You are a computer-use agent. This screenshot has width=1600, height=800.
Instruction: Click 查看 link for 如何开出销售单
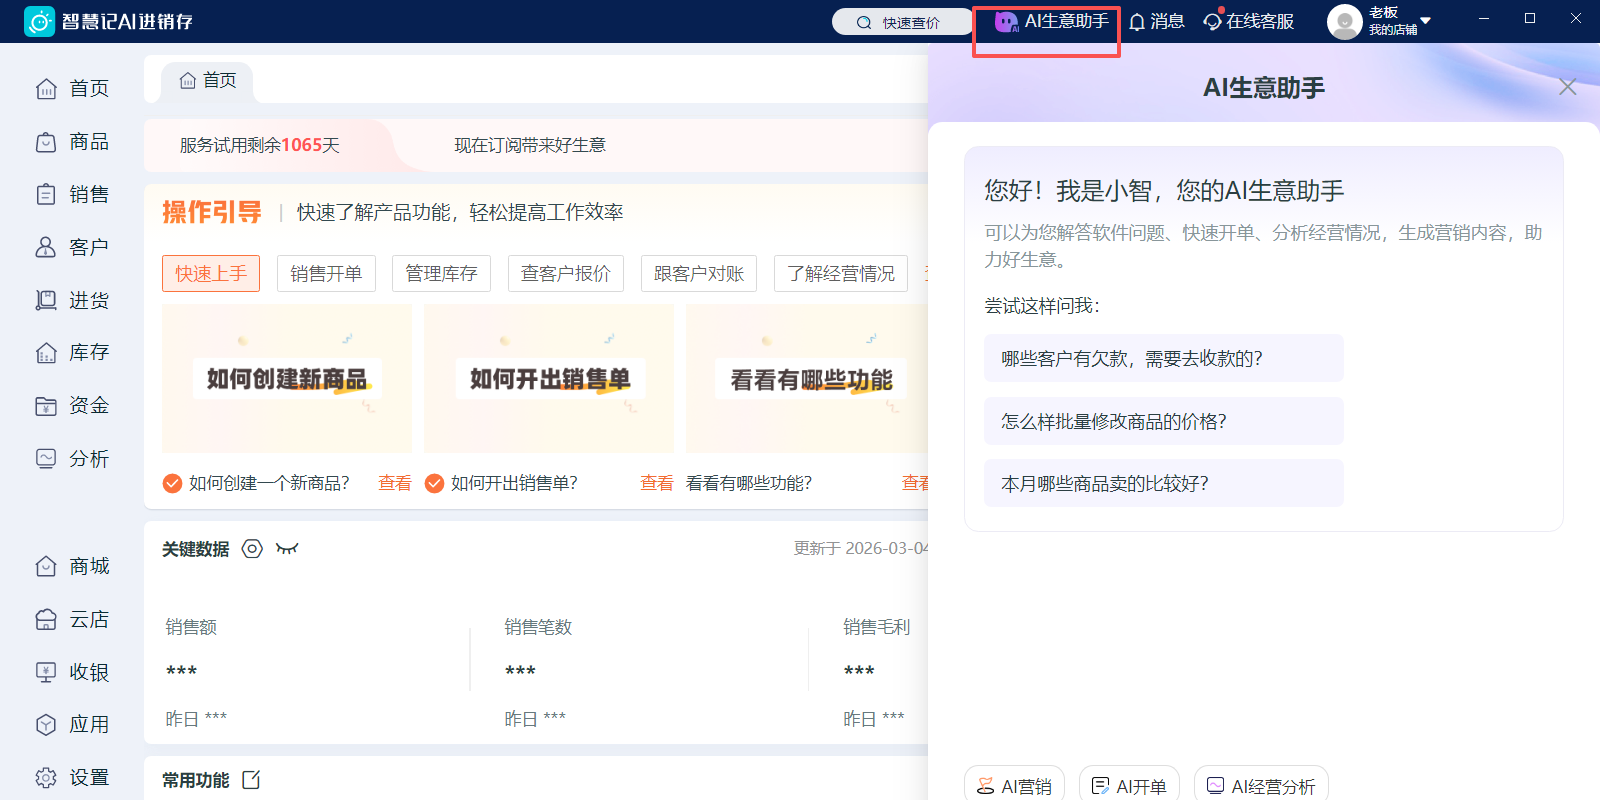click(656, 483)
